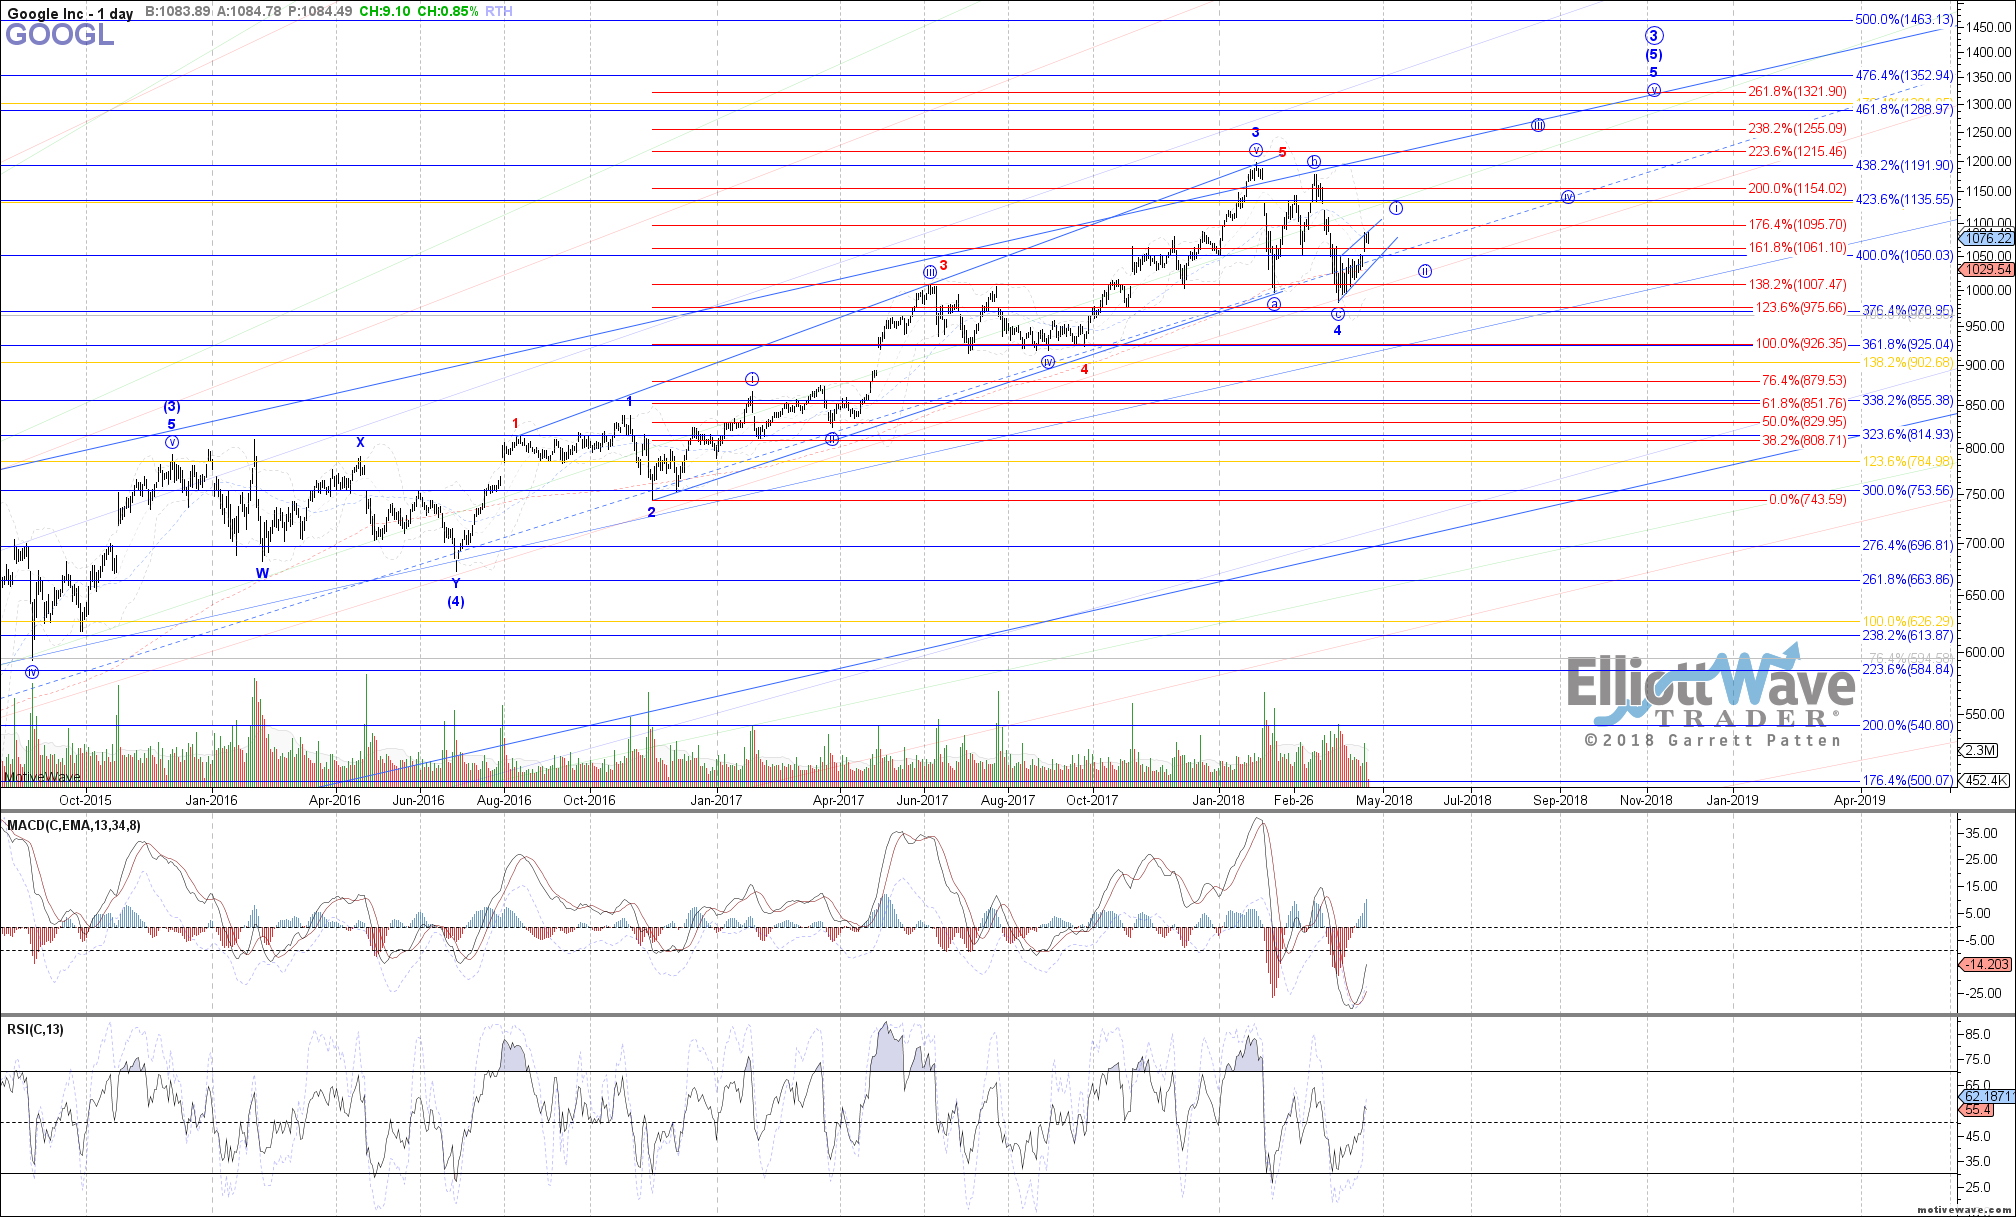2016x1217 pixels.
Task: Click the GOOGL ticker symbol watermark
Action: coord(60,35)
